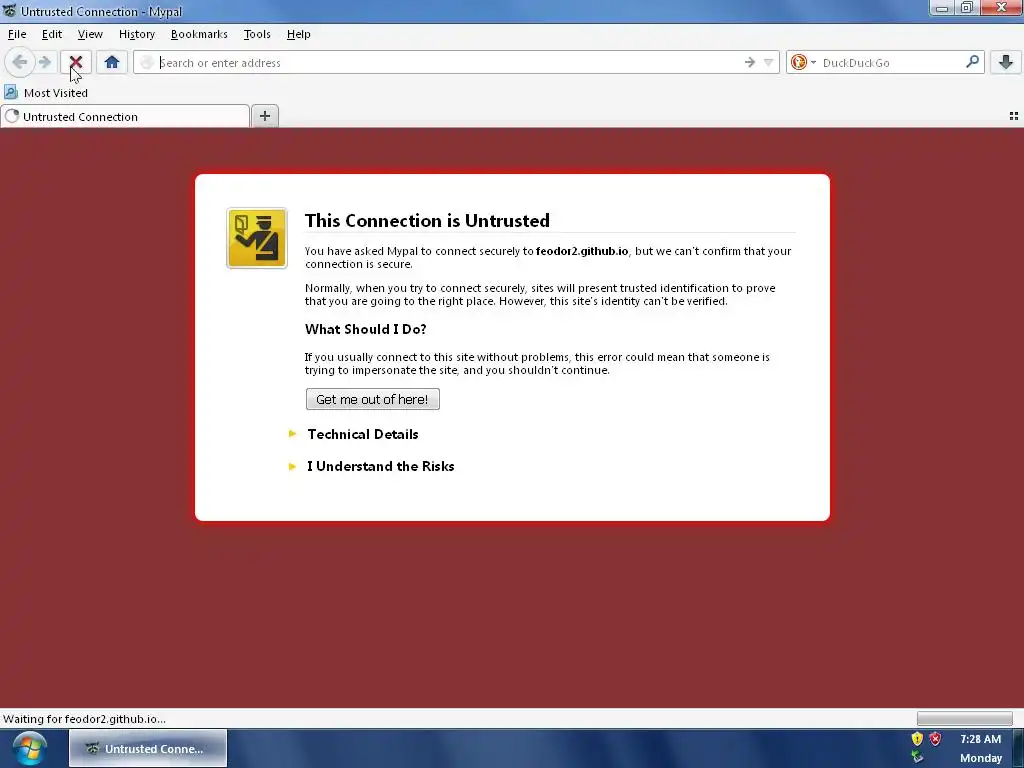Image resolution: width=1024 pixels, height=768 pixels.
Task: Click the feodor2.github.io hostname text
Action: 582,251
